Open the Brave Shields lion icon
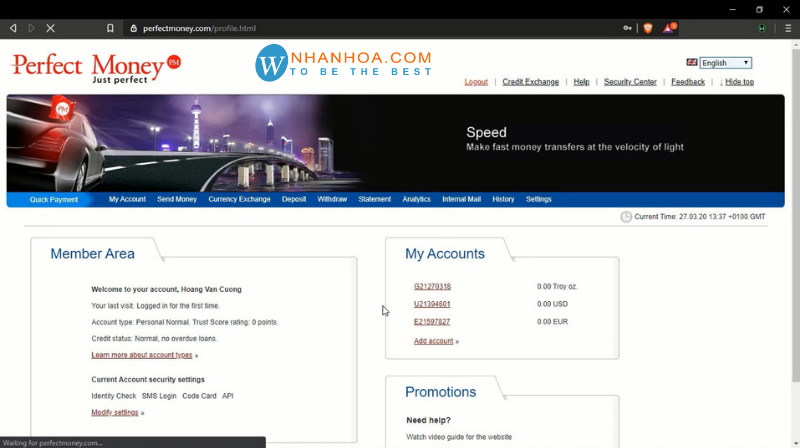The height and width of the screenshot is (448, 800). pos(647,28)
